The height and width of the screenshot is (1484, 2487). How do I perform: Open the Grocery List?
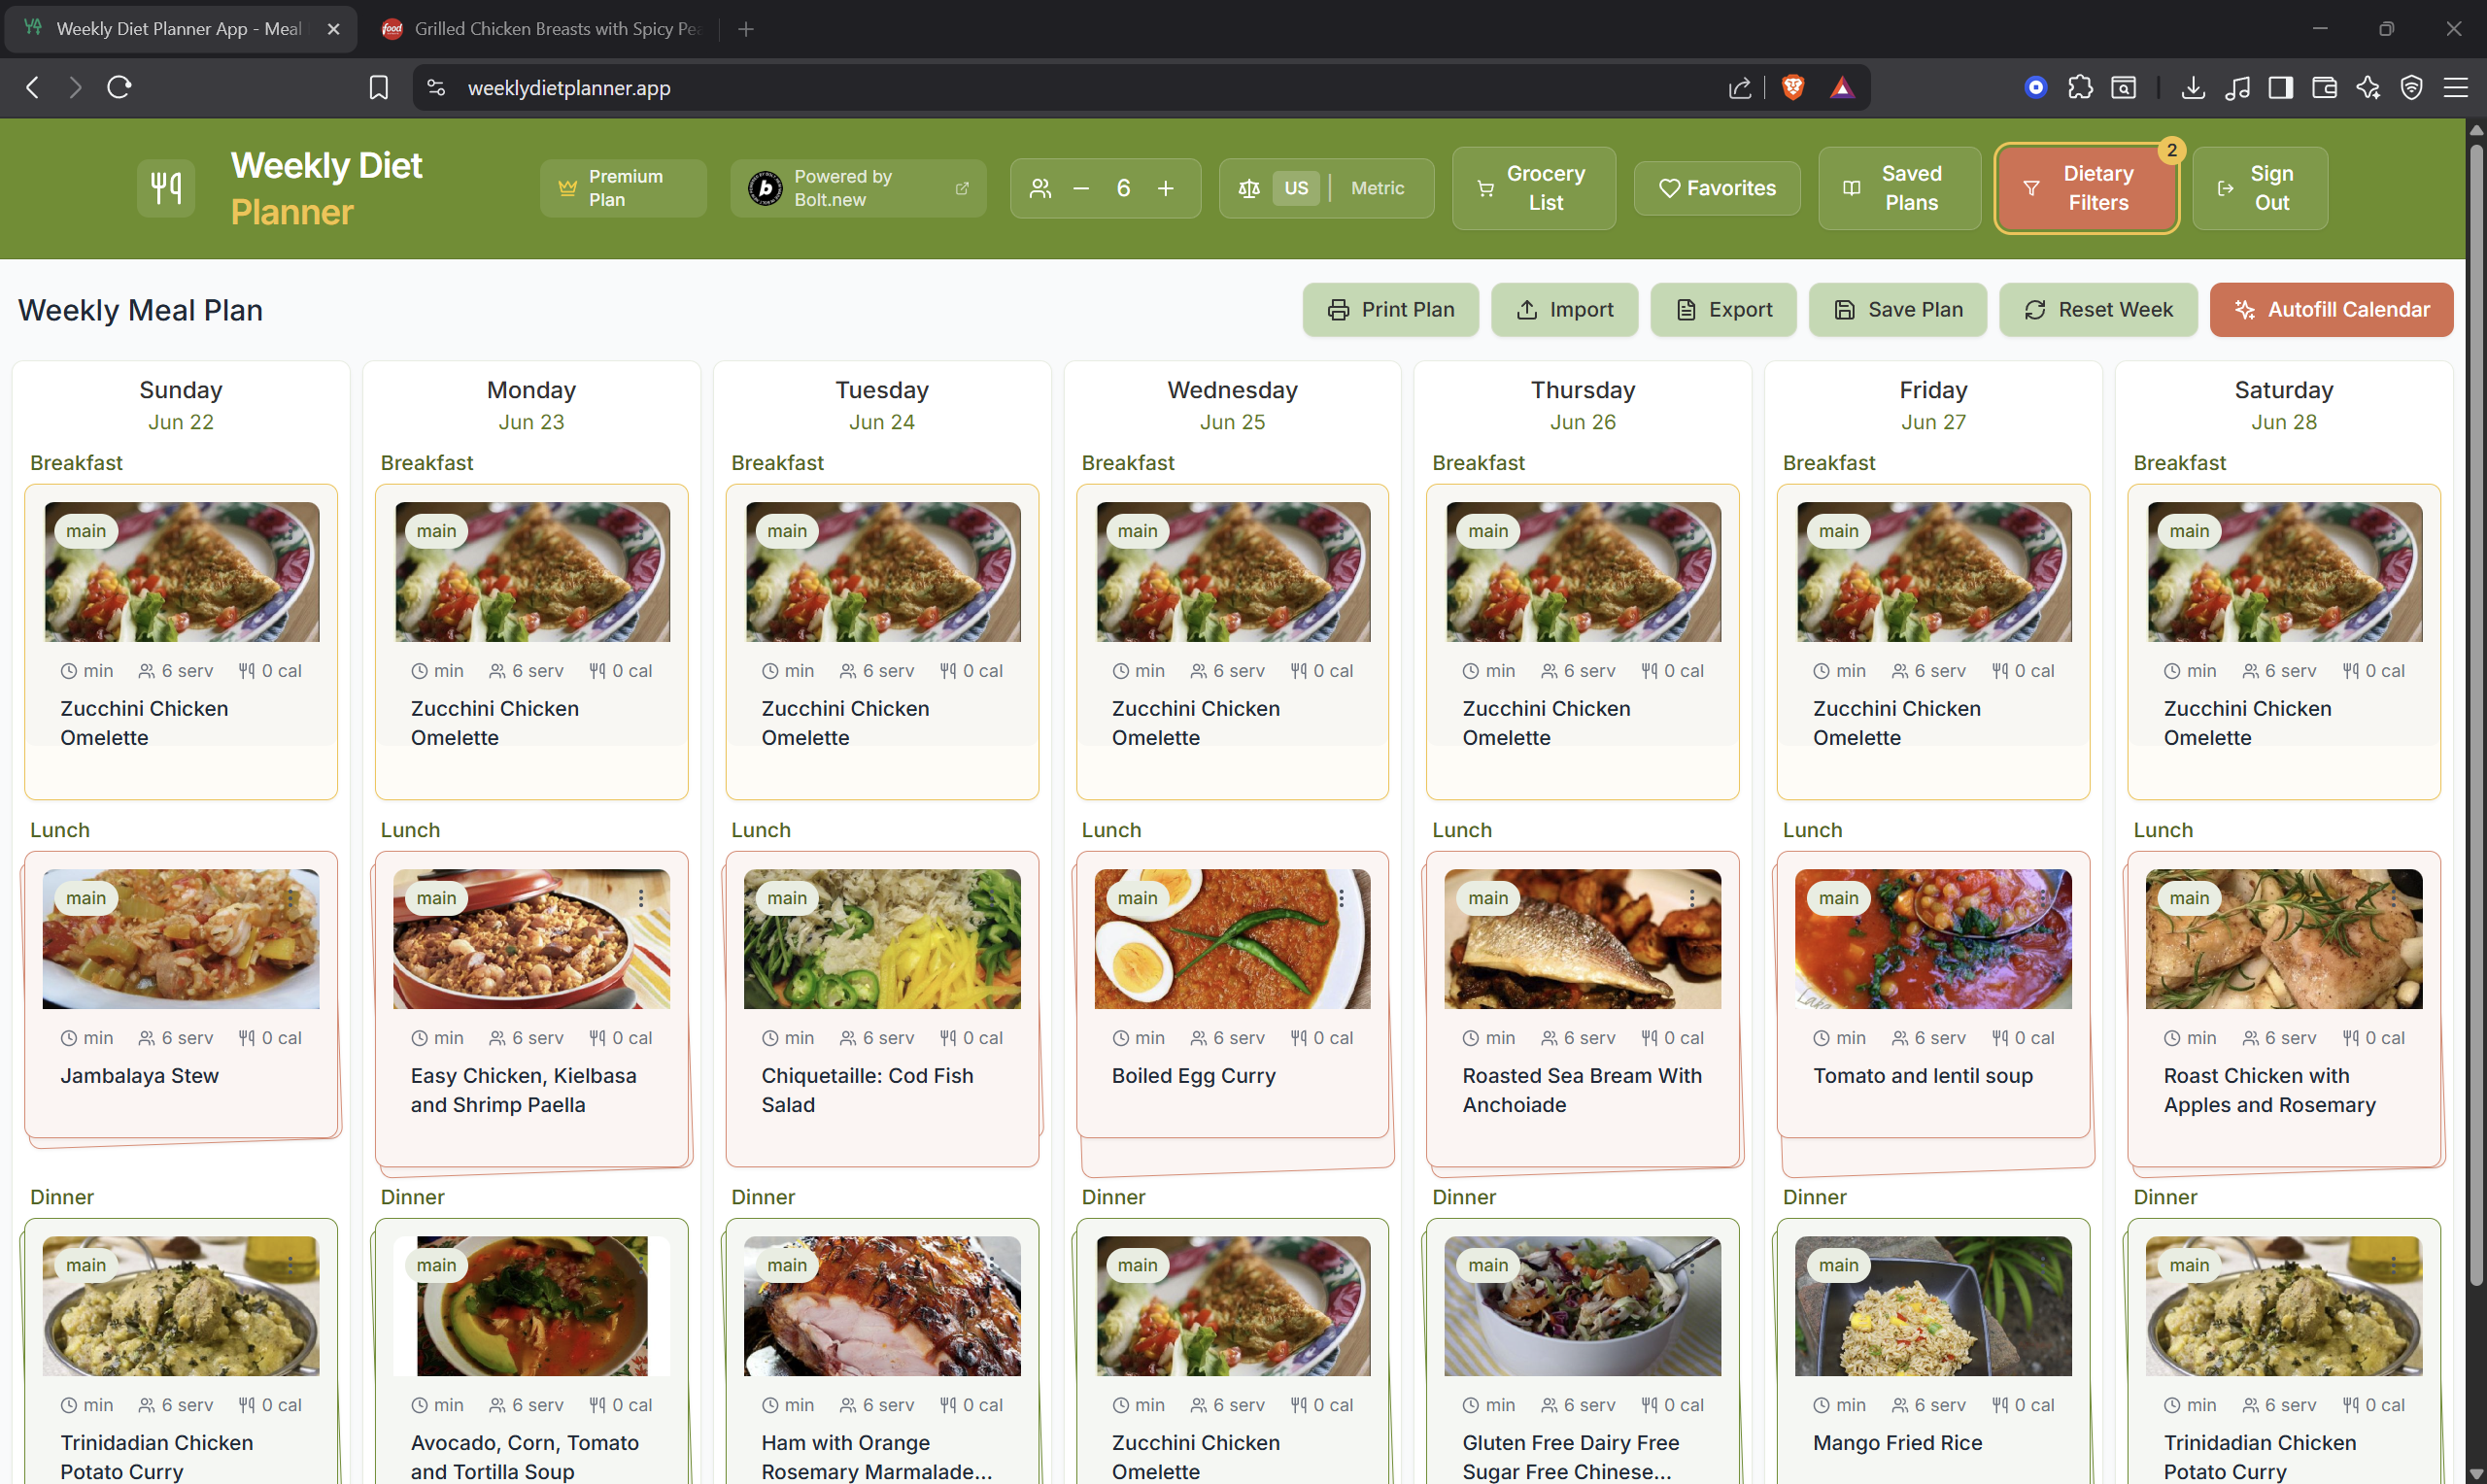1533,188
